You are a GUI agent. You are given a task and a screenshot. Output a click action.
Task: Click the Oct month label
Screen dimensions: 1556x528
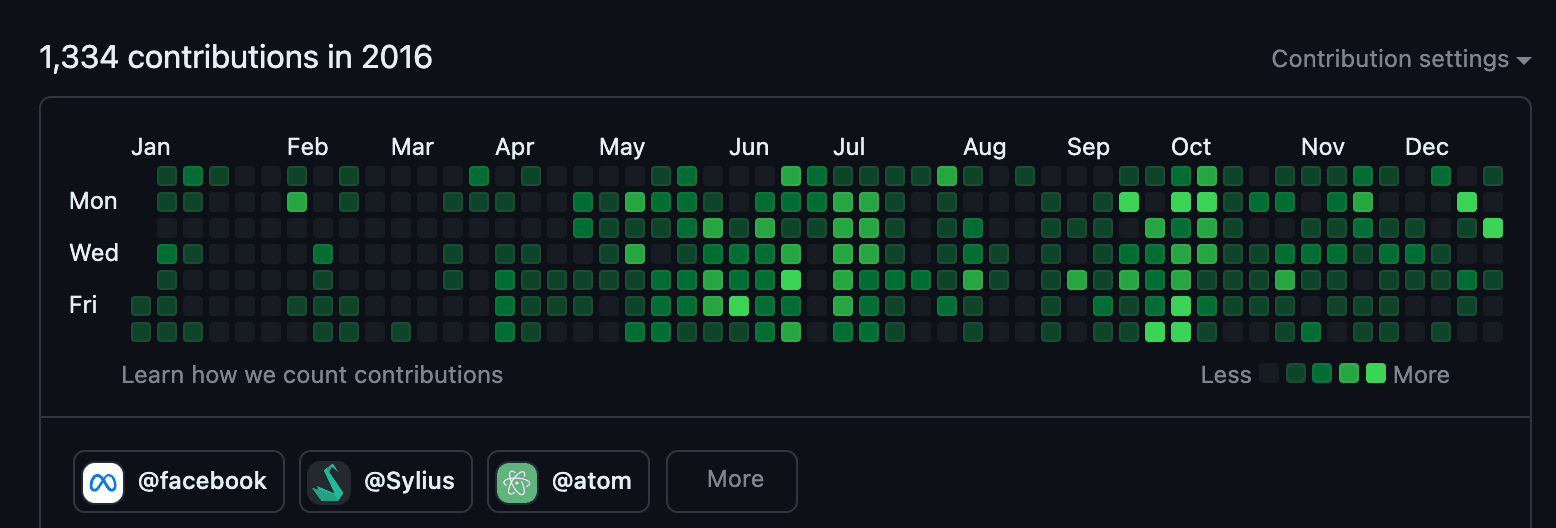click(1191, 147)
